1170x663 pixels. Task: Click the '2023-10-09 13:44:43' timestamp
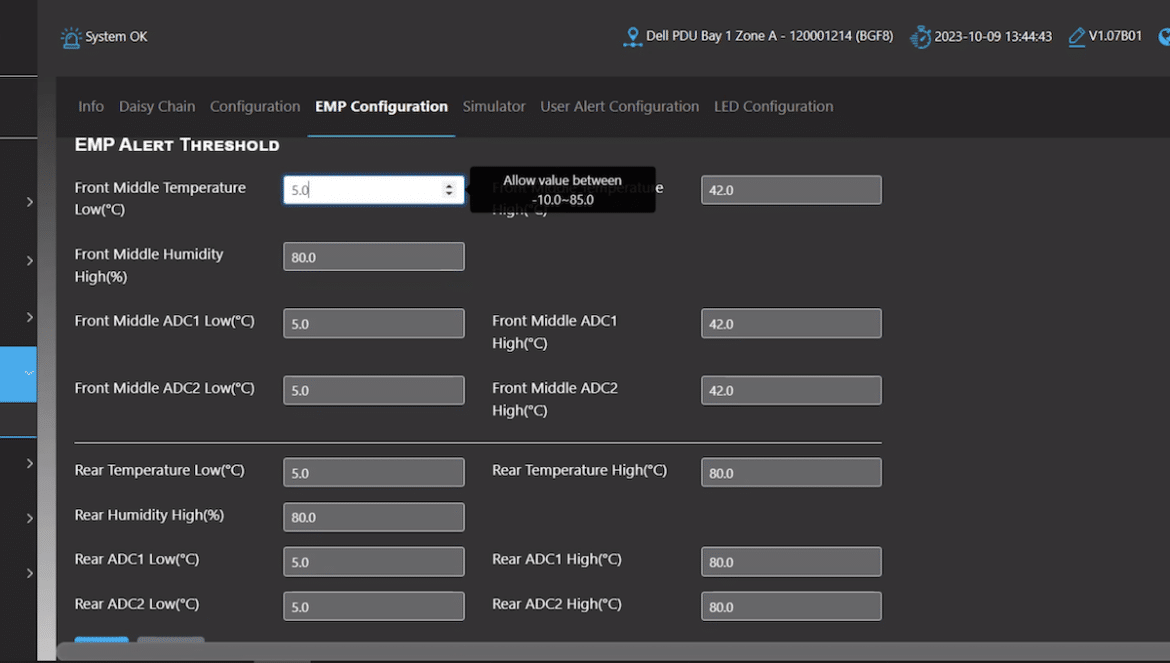click(x=993, y=37)
